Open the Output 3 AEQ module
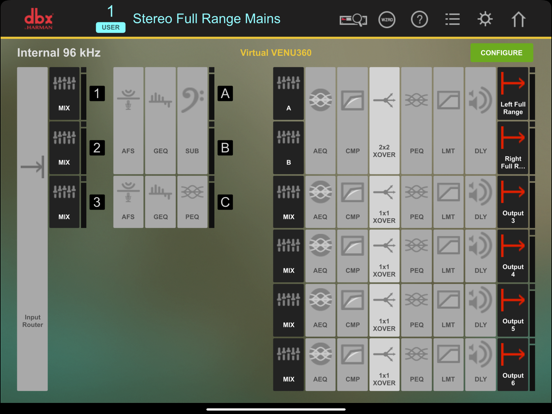552x414 pixels. point(320,202)
